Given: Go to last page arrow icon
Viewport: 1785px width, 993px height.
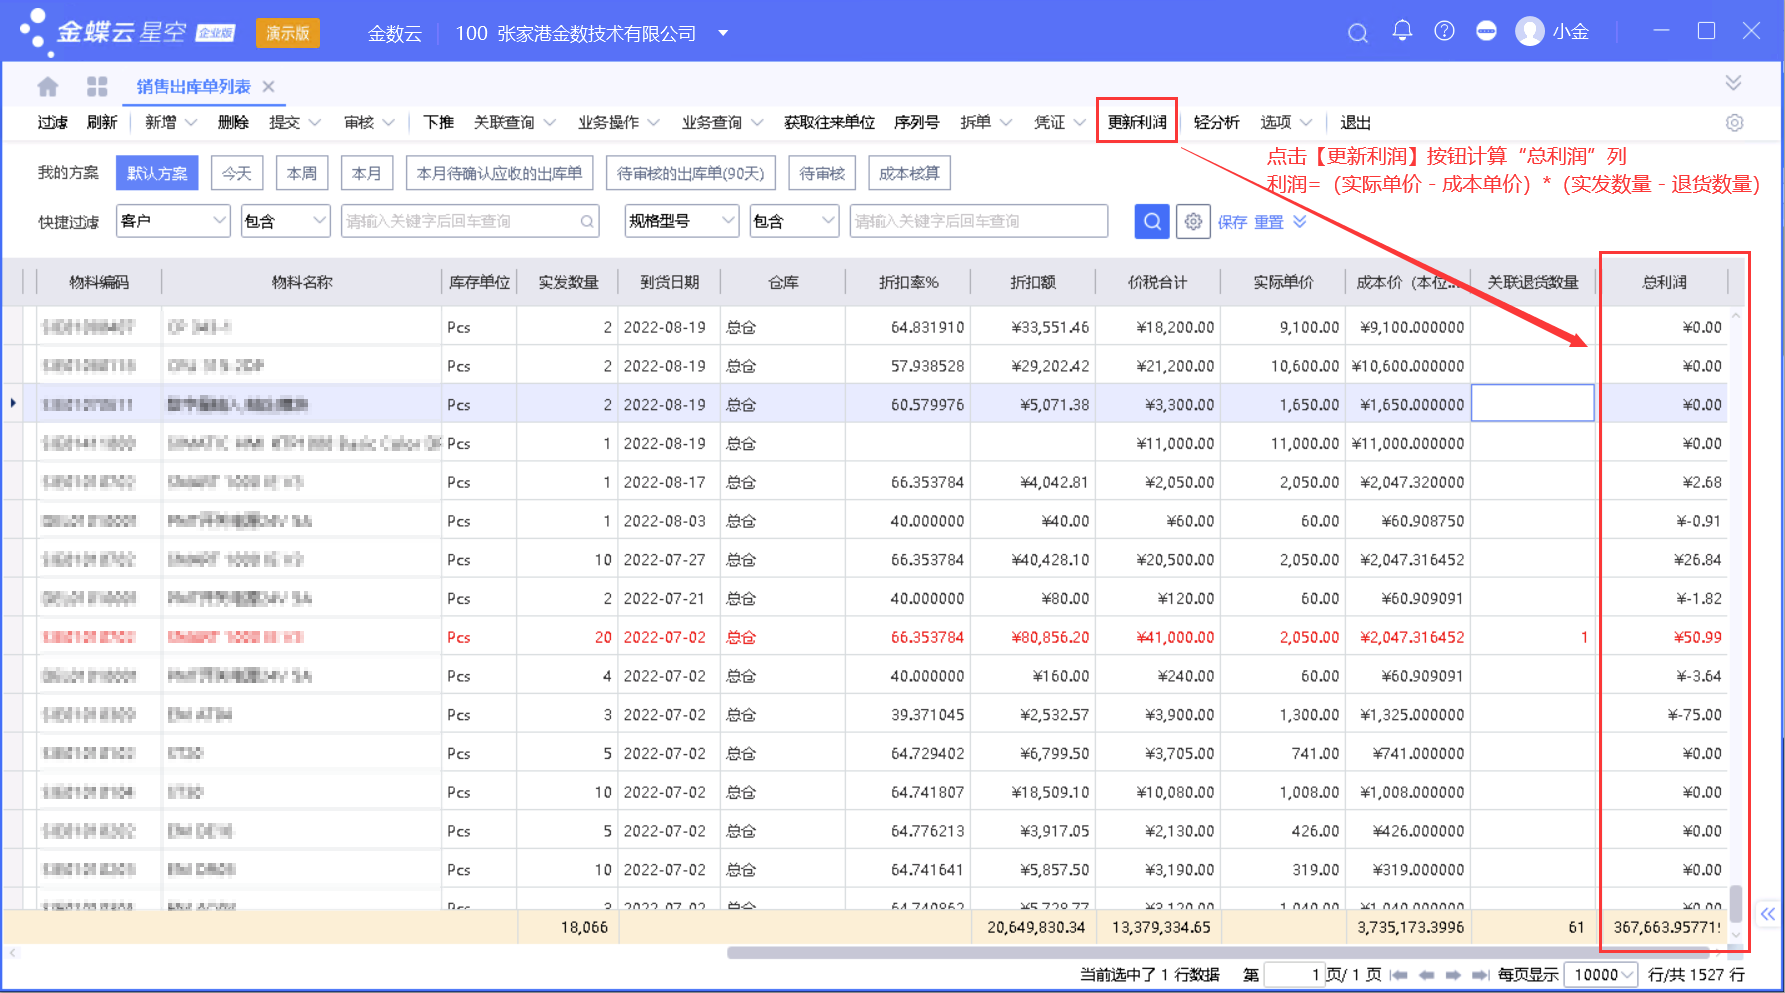Looking at the screenshot, I should pyautogui.click(x=1480, y=974).
